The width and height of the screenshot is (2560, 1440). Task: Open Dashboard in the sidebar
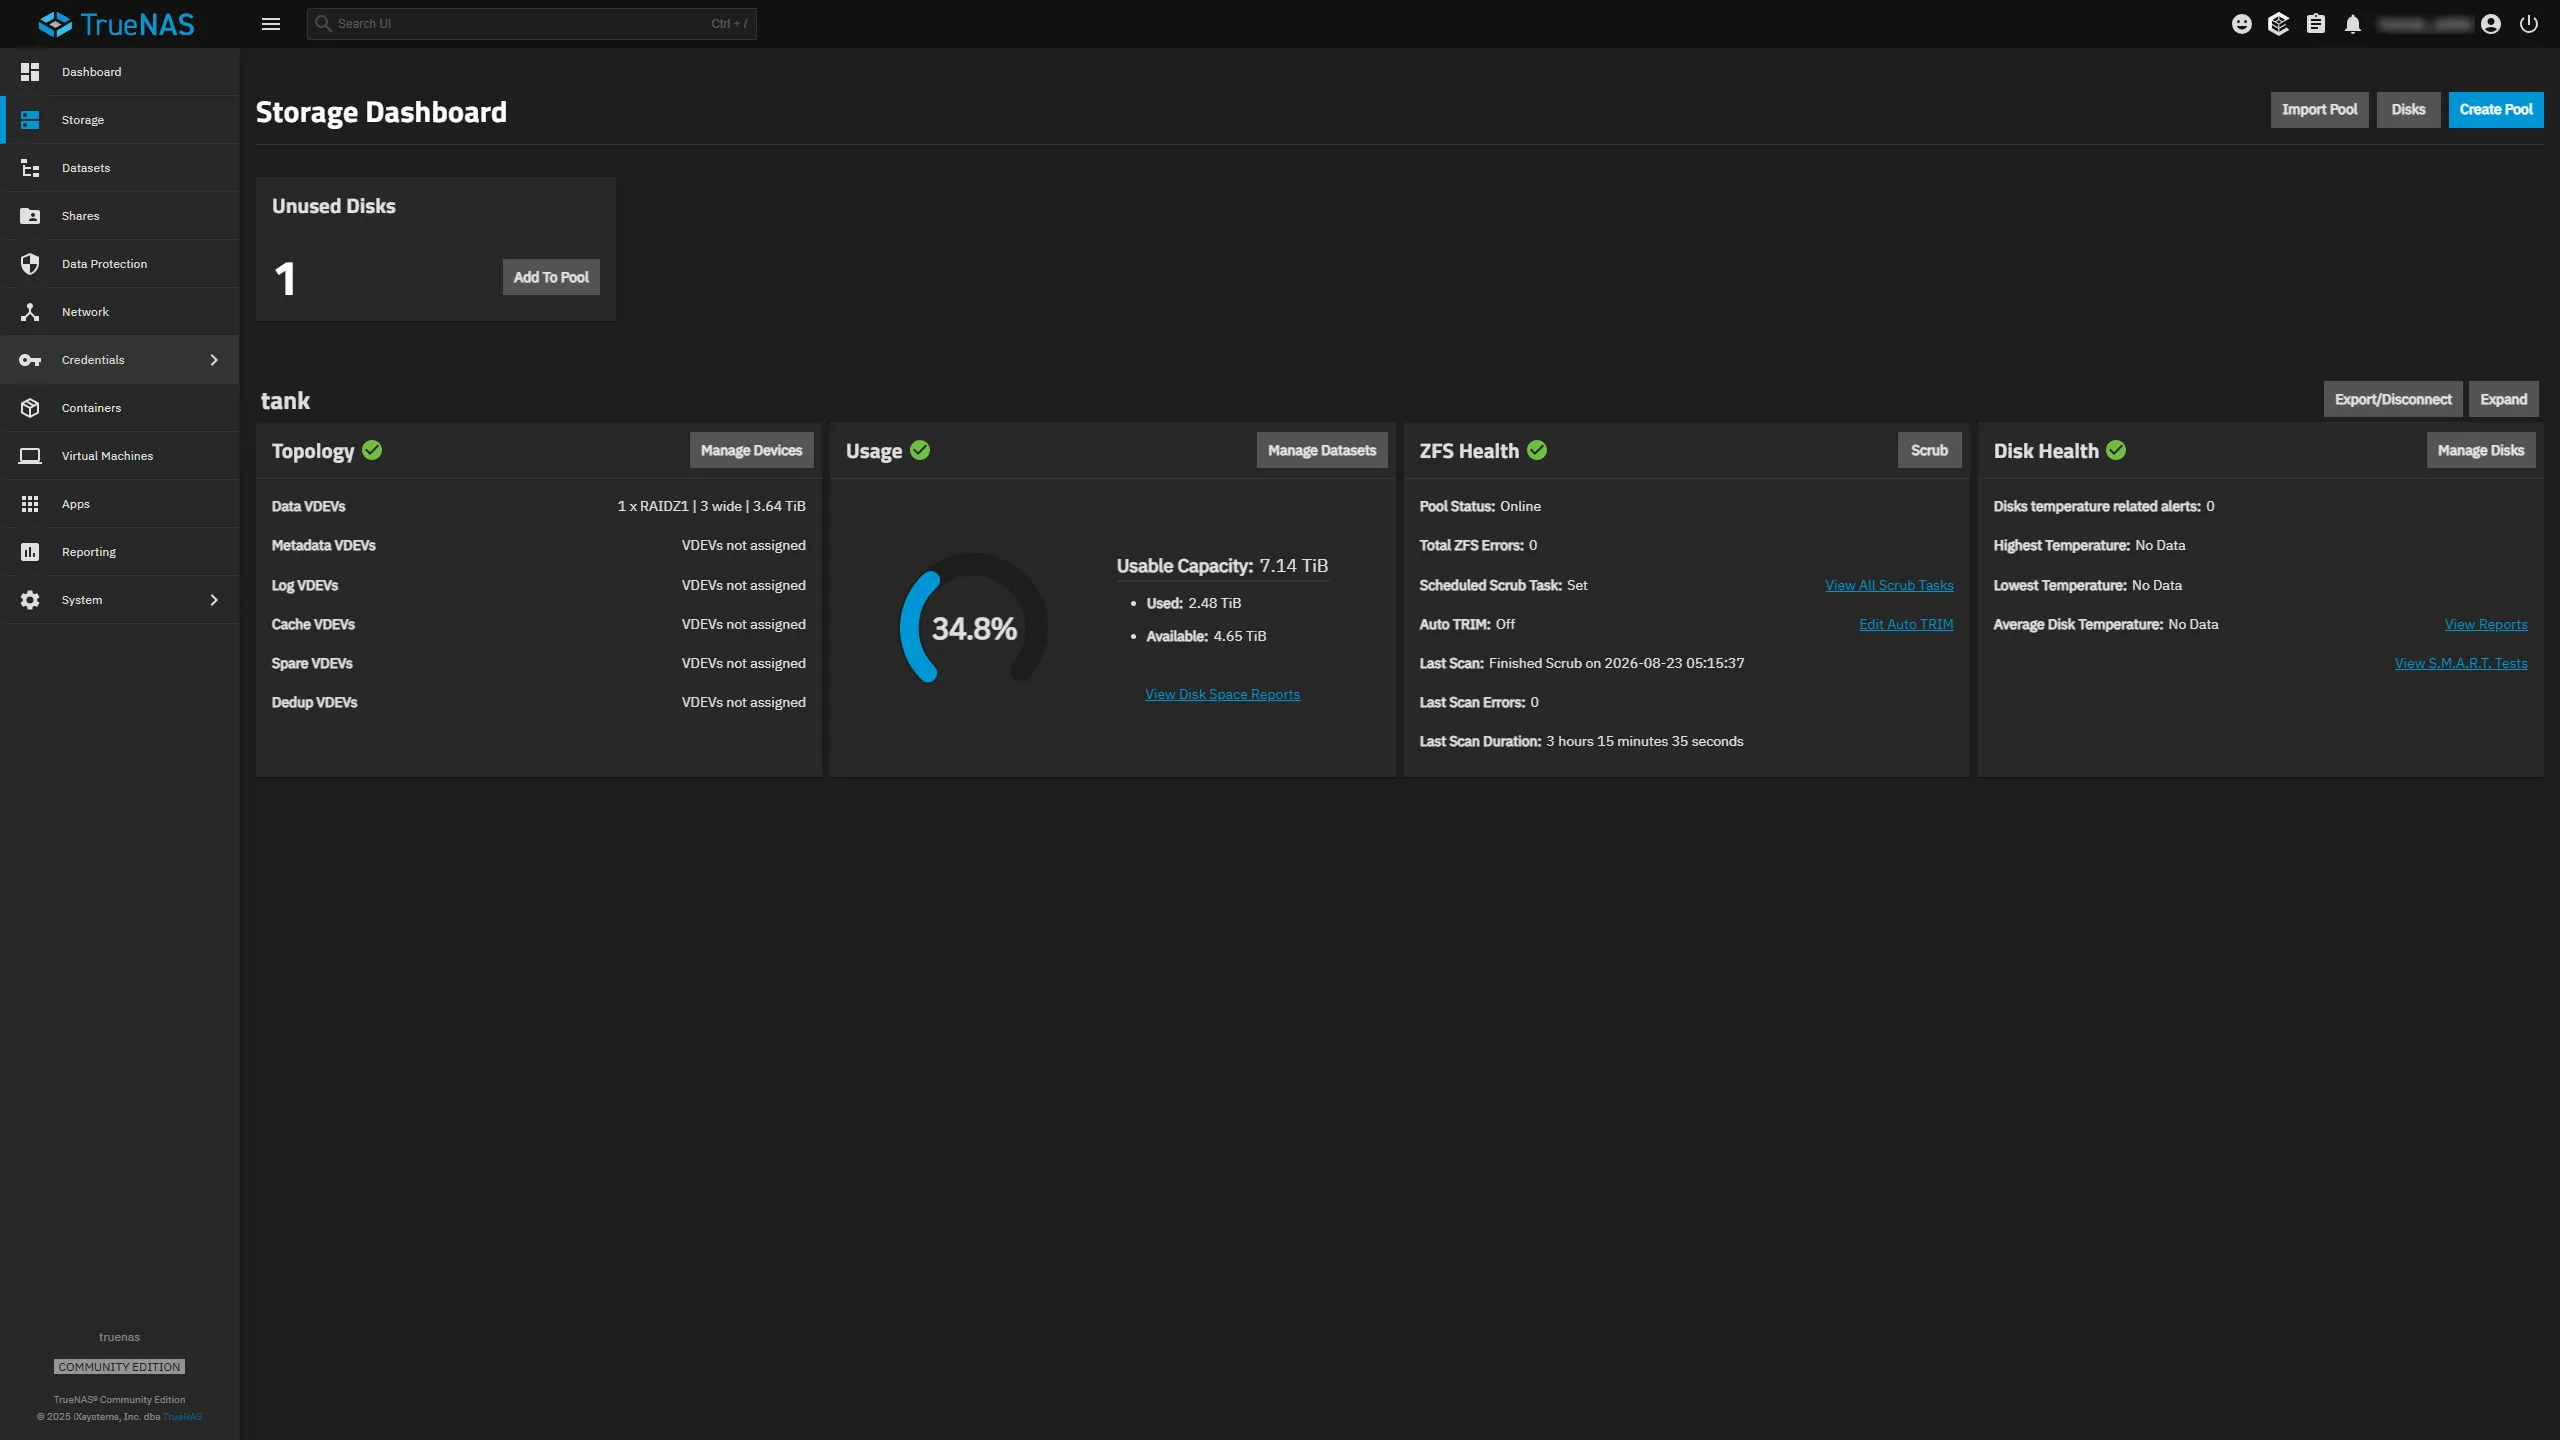click(120, 72)
